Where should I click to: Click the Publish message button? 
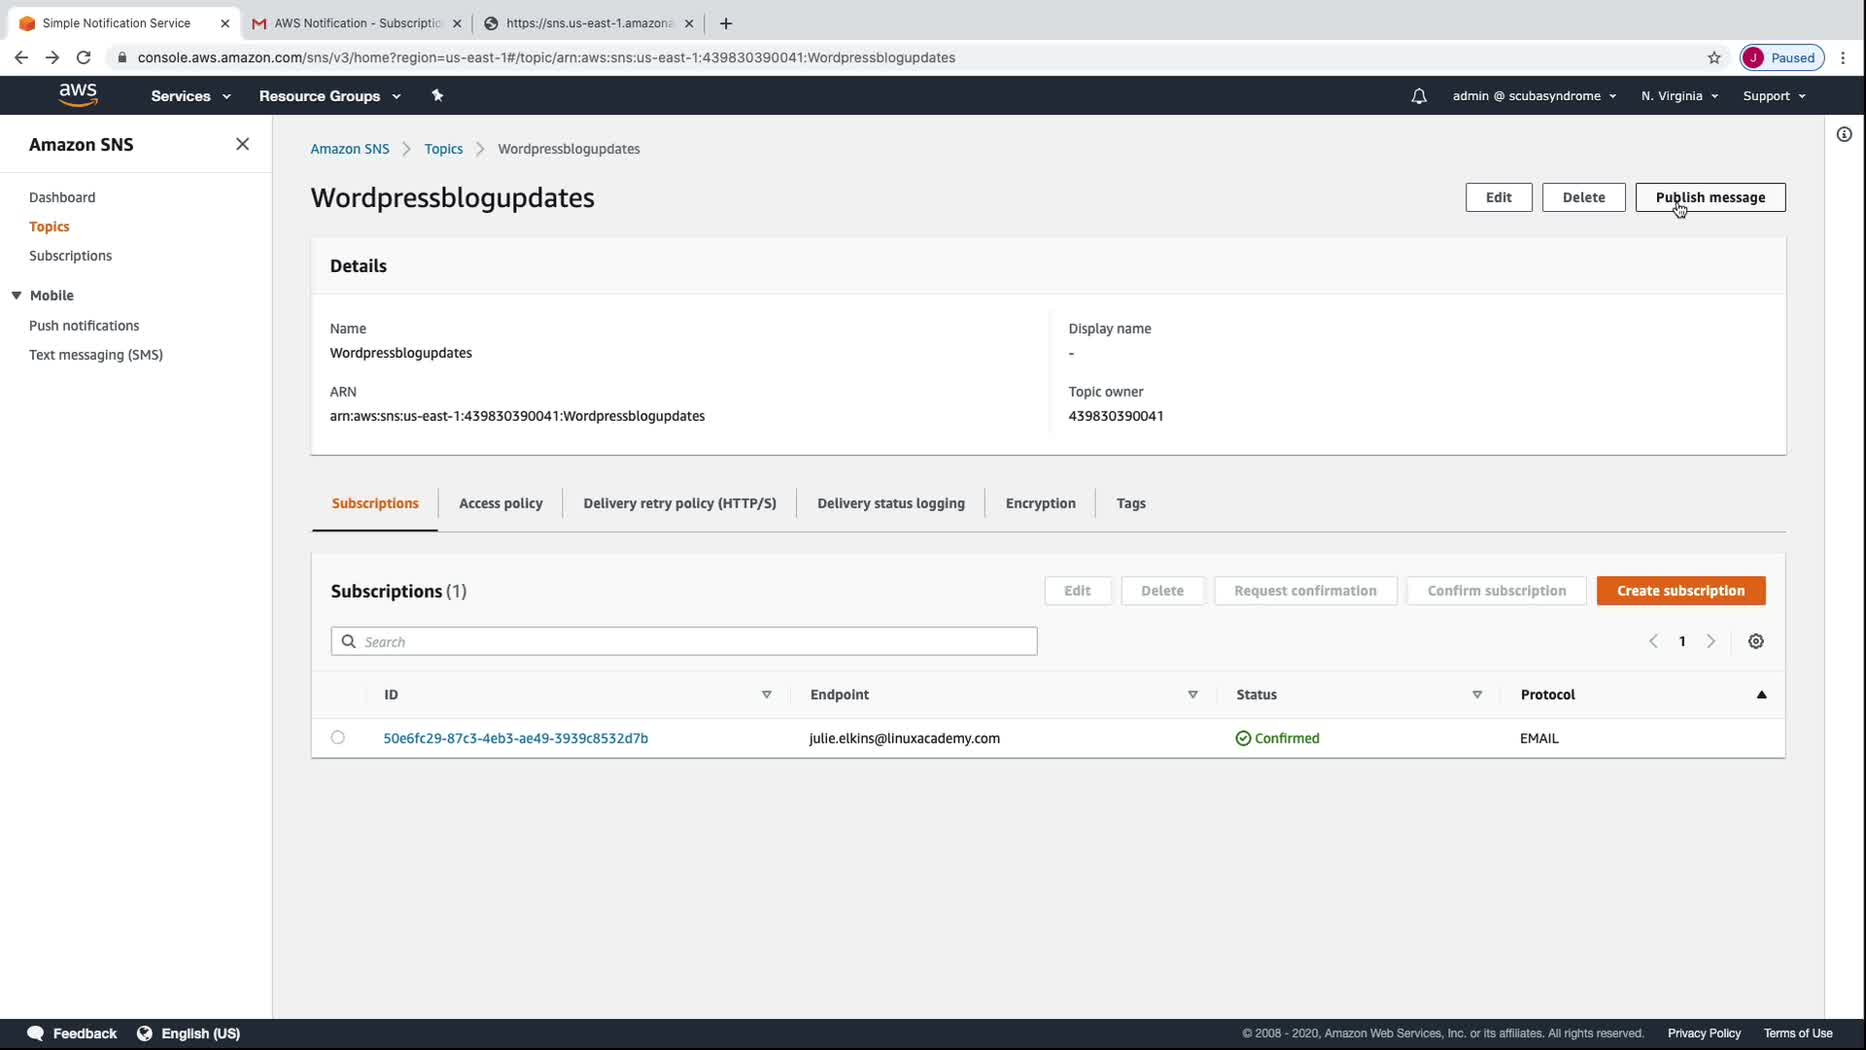click(x=1710, y=197)
